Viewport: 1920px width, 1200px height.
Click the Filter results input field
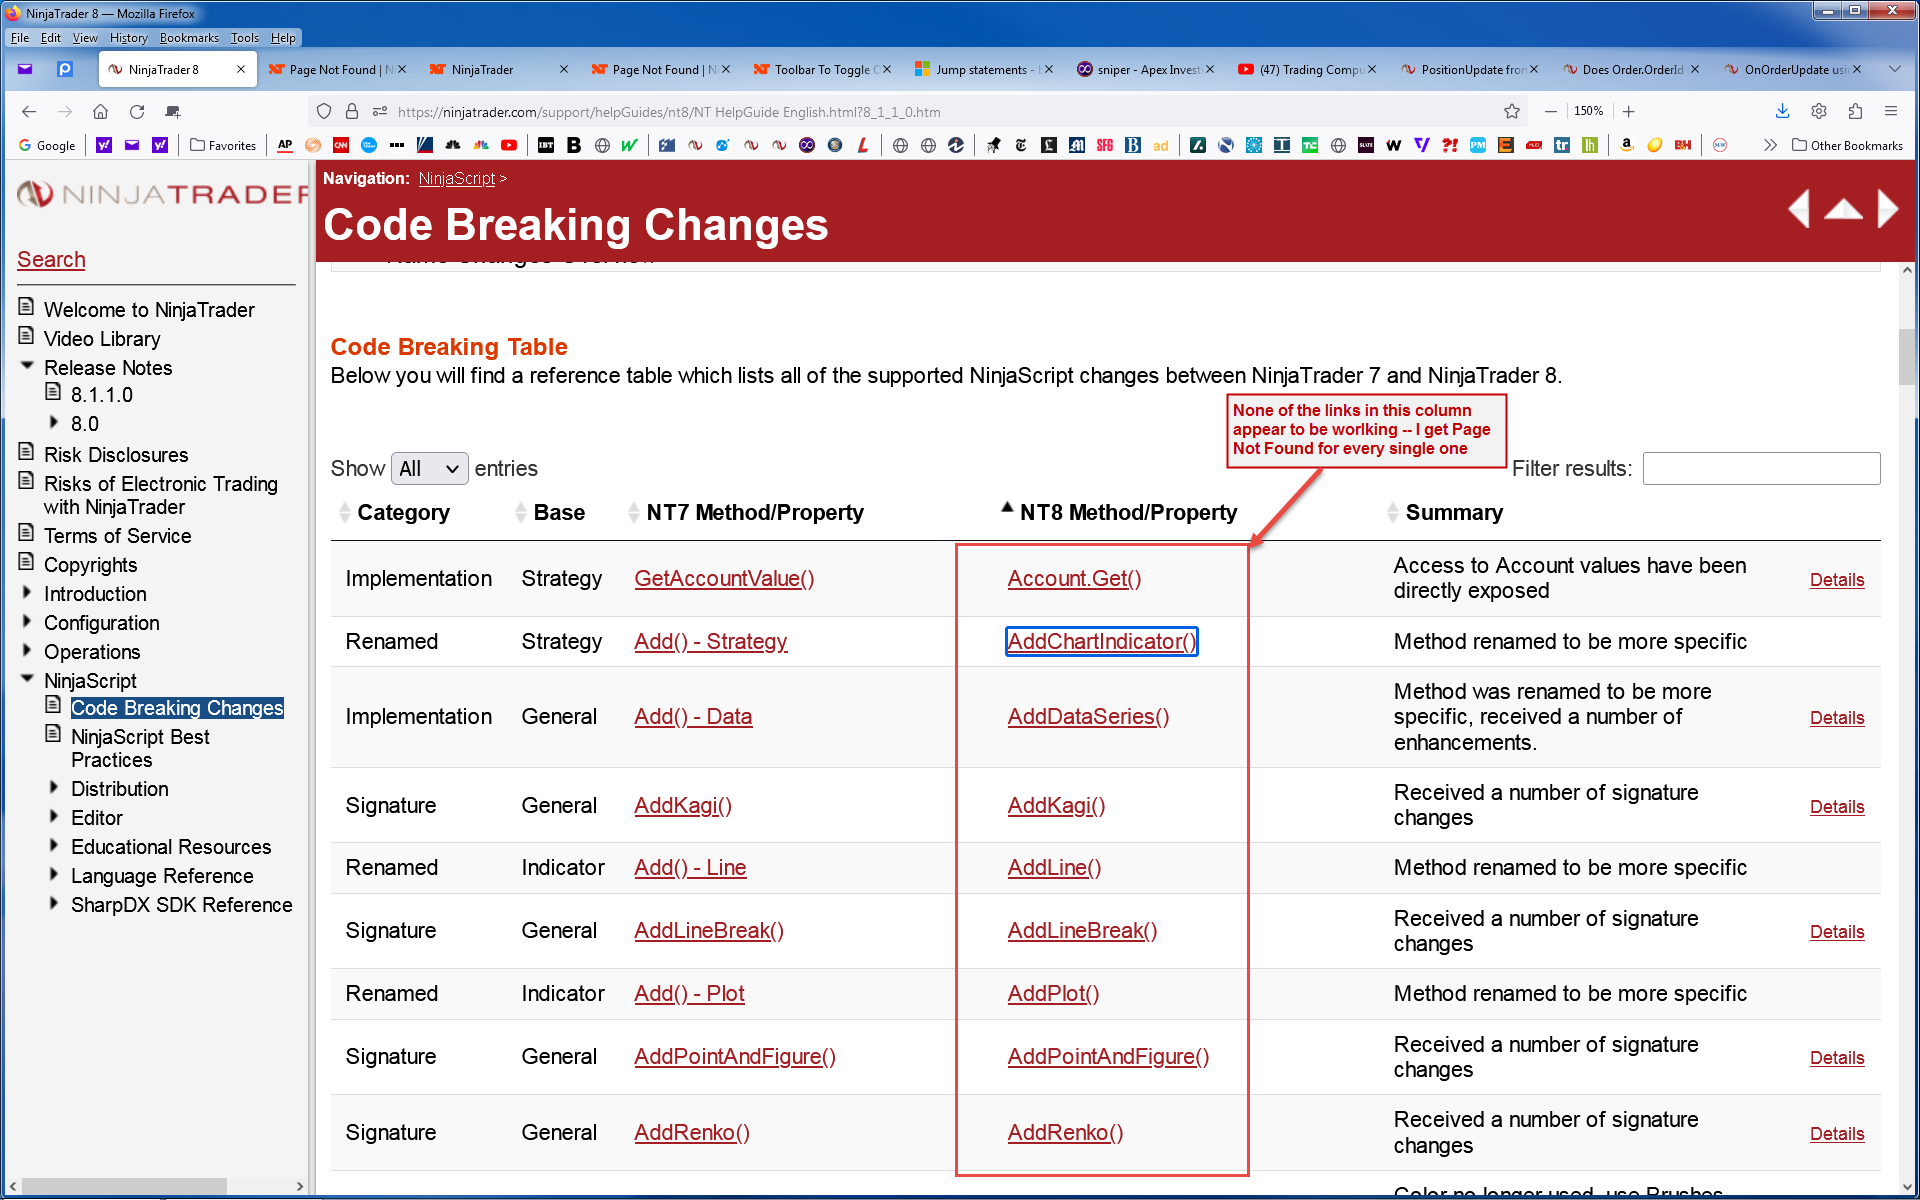pos(1761,468)
